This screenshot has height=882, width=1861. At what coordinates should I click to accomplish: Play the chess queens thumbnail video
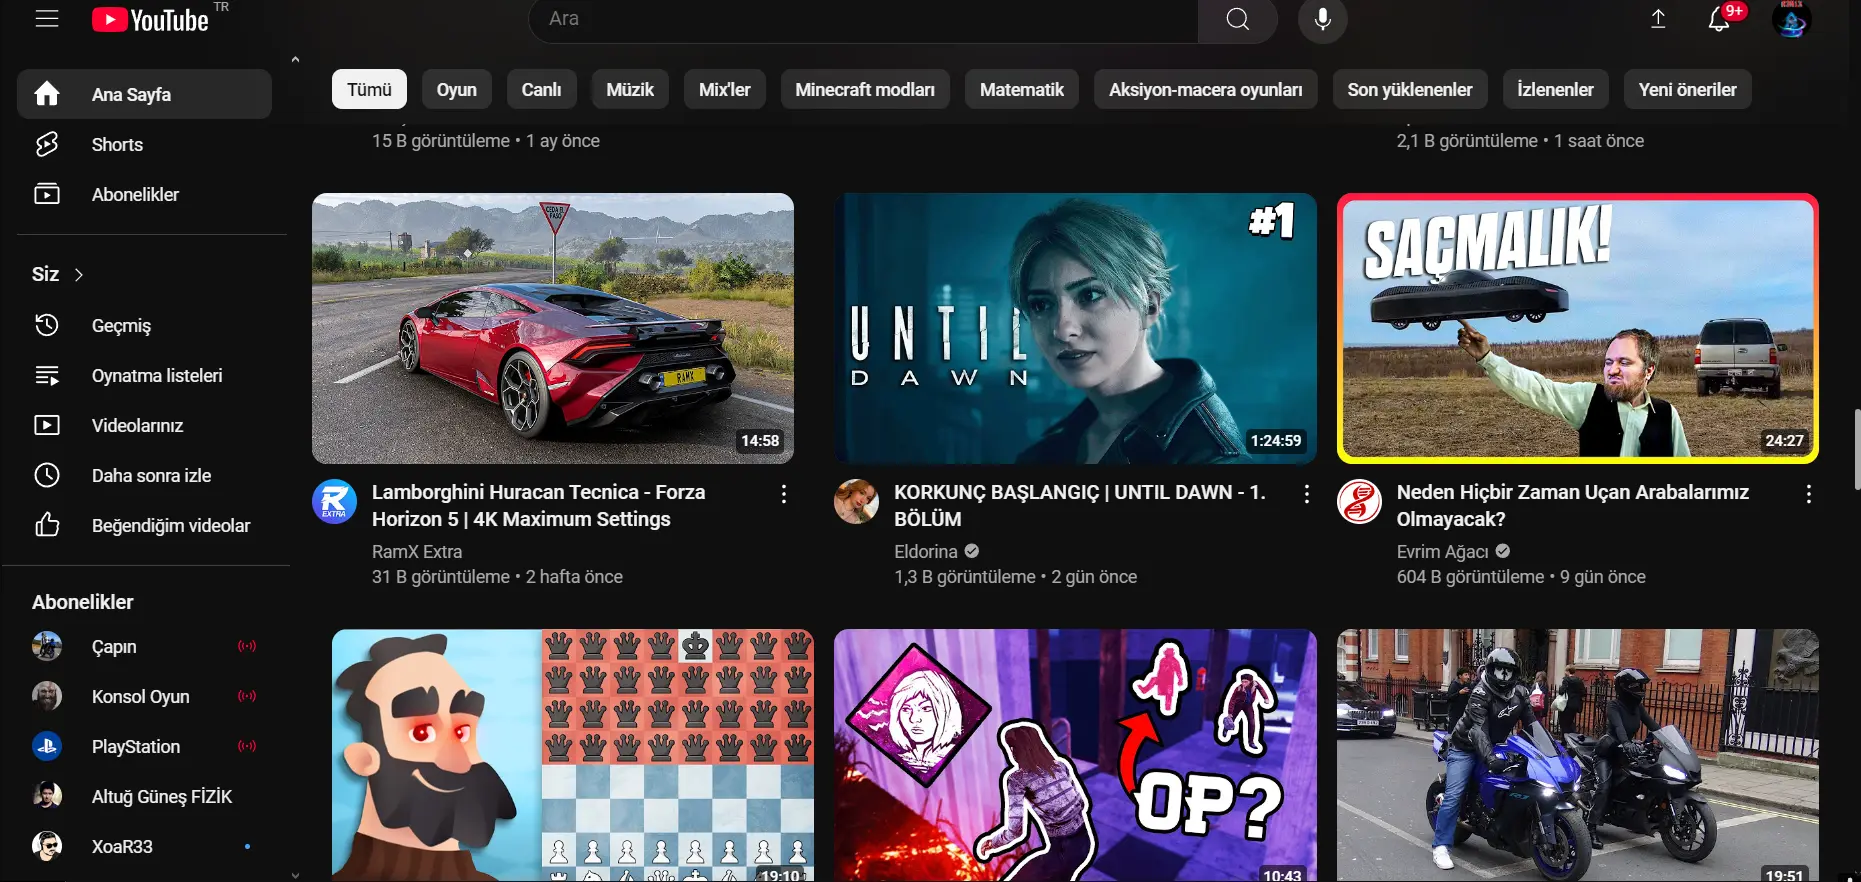573,755
